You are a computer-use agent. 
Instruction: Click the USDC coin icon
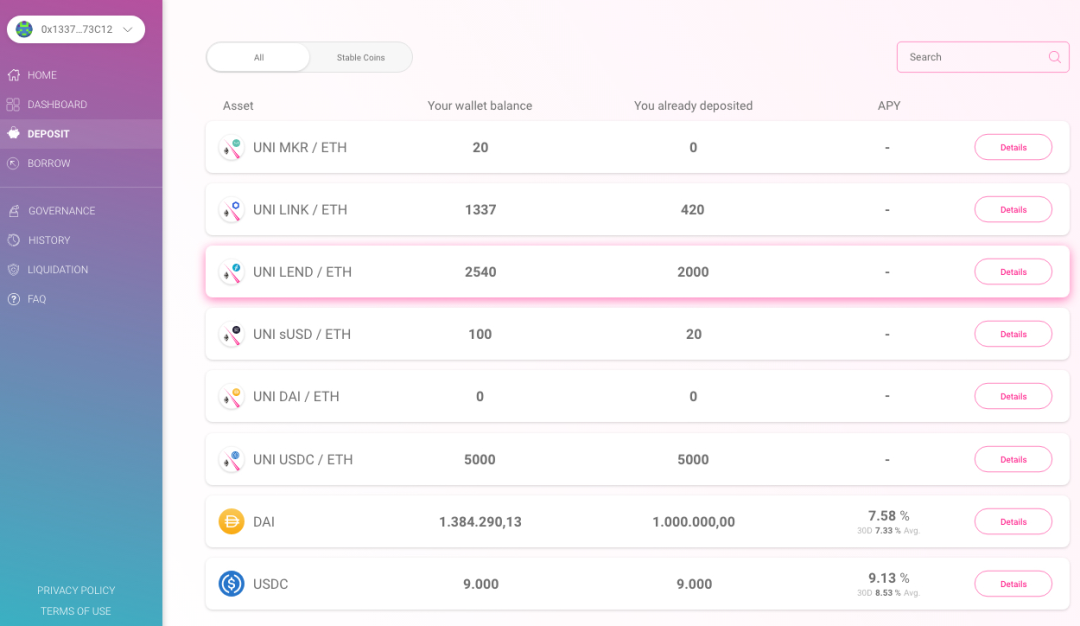coord(231,584)
